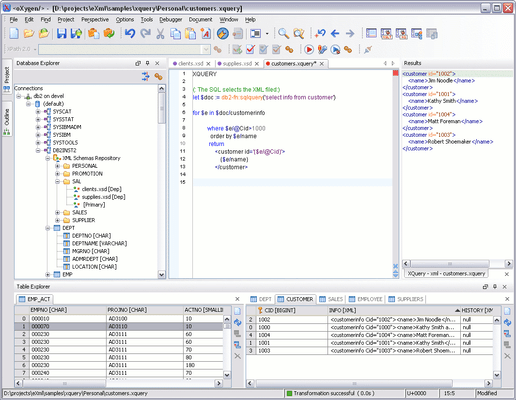The image size is (516, 400).
Task: Open the EMPLOYEE tab in Table Explorer
Action: coord(366,299)
